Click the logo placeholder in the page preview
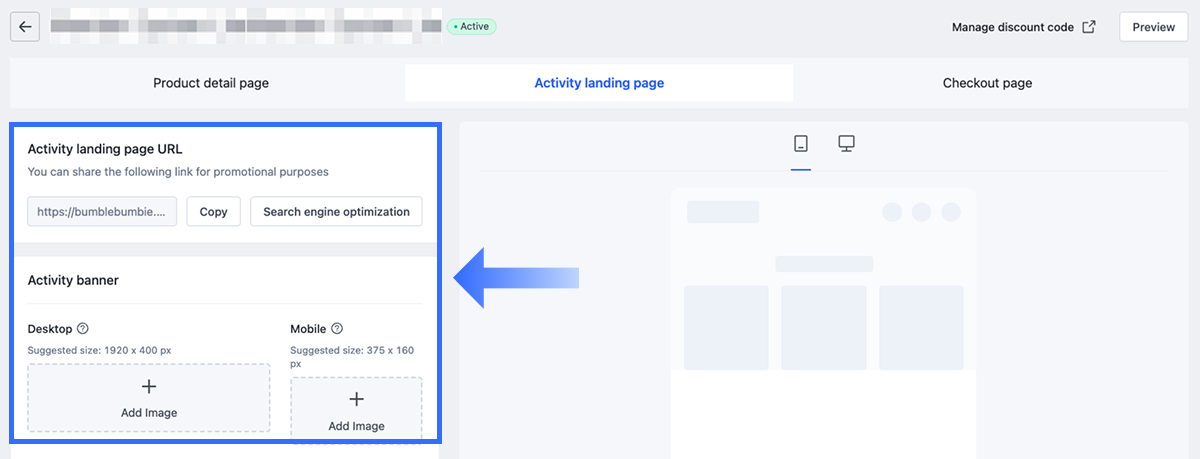This screenshot has height=459, width=1200. (x=723, y=212)
